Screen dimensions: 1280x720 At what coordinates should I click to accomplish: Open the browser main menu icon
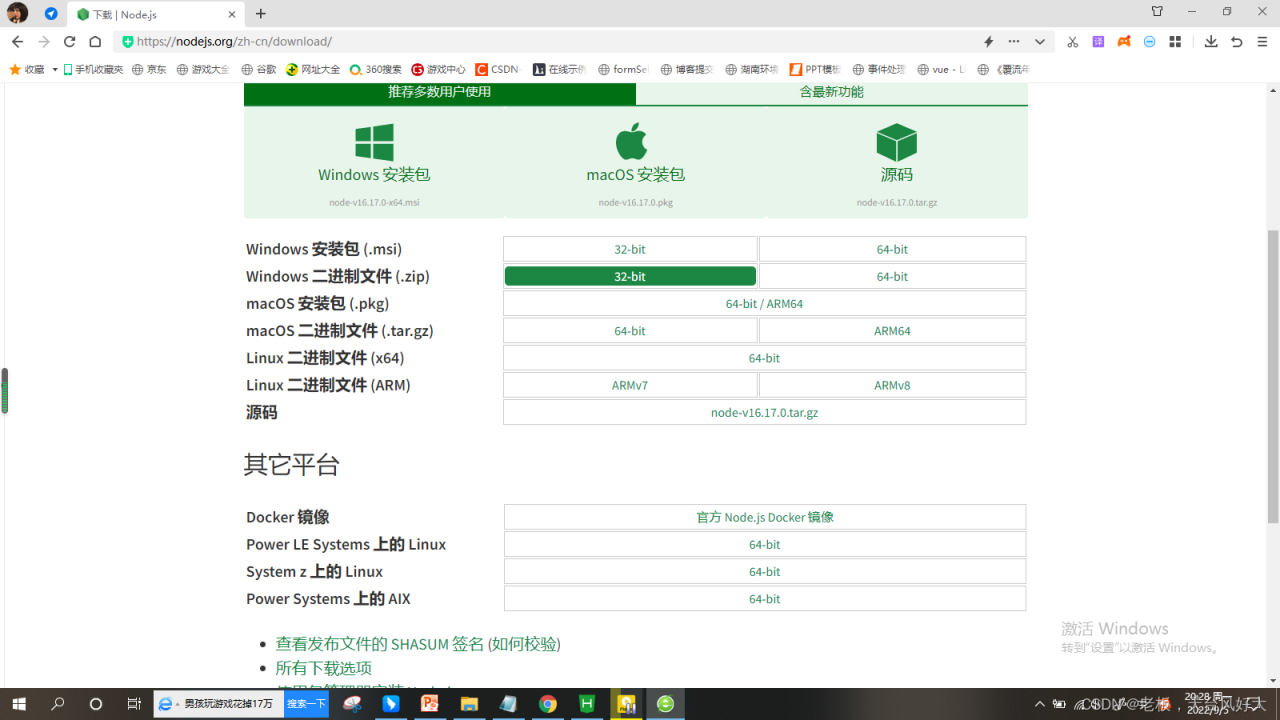tap(1261, 42)
